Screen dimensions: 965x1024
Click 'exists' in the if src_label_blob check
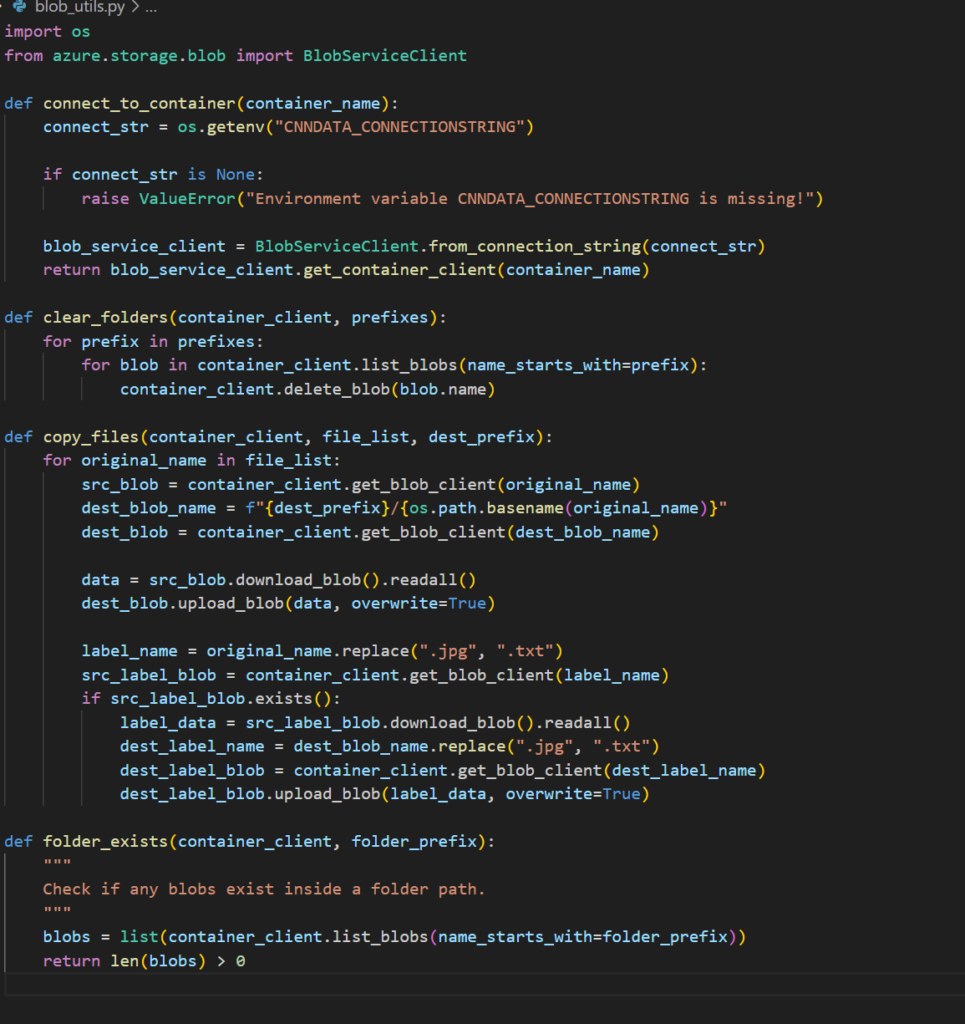pos(284,699)
